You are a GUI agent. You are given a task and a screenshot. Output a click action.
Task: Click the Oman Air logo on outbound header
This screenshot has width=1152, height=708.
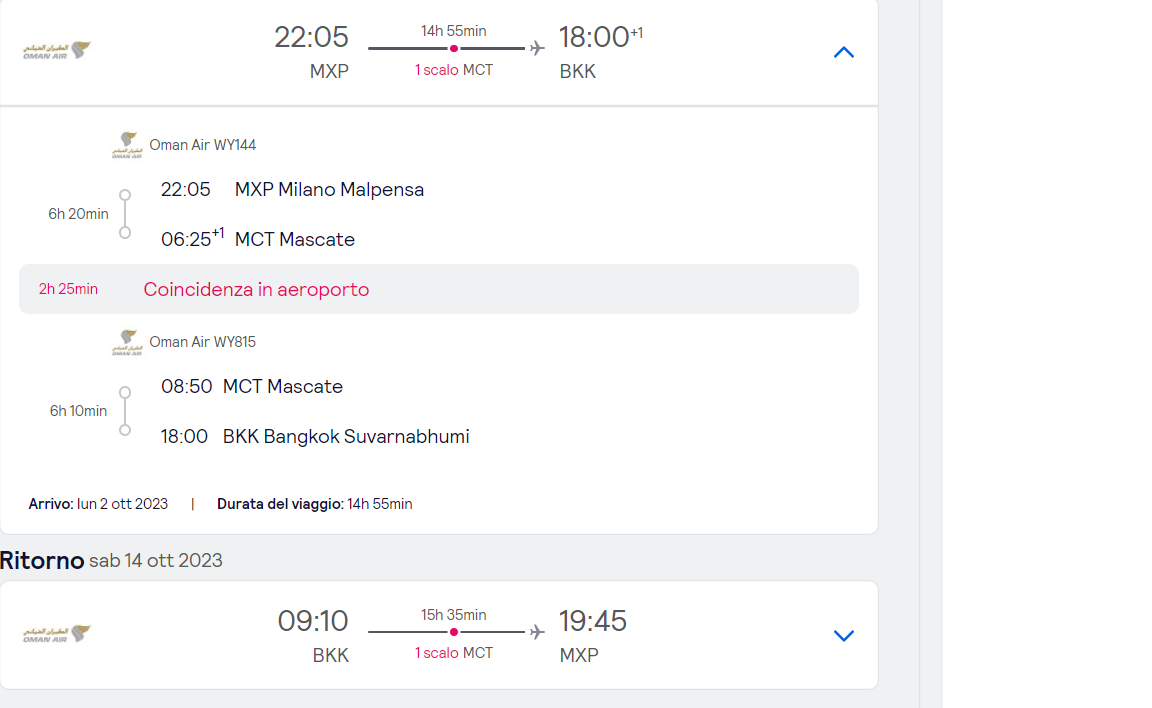[x=57, y=51]
